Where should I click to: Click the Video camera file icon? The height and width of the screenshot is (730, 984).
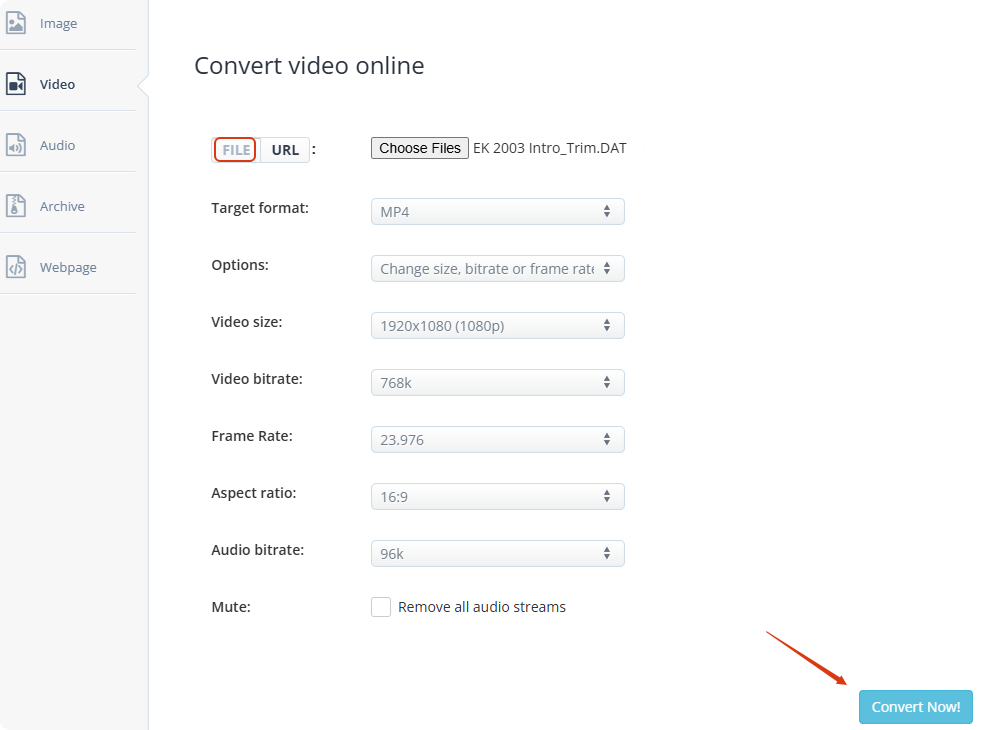tap(16, 84)
